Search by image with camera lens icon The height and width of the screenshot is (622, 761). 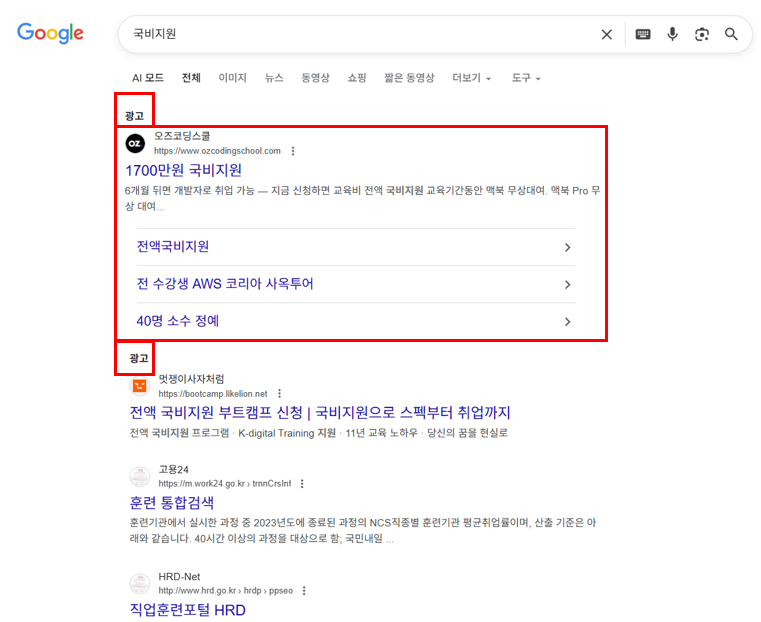click(x=702, y=34)
